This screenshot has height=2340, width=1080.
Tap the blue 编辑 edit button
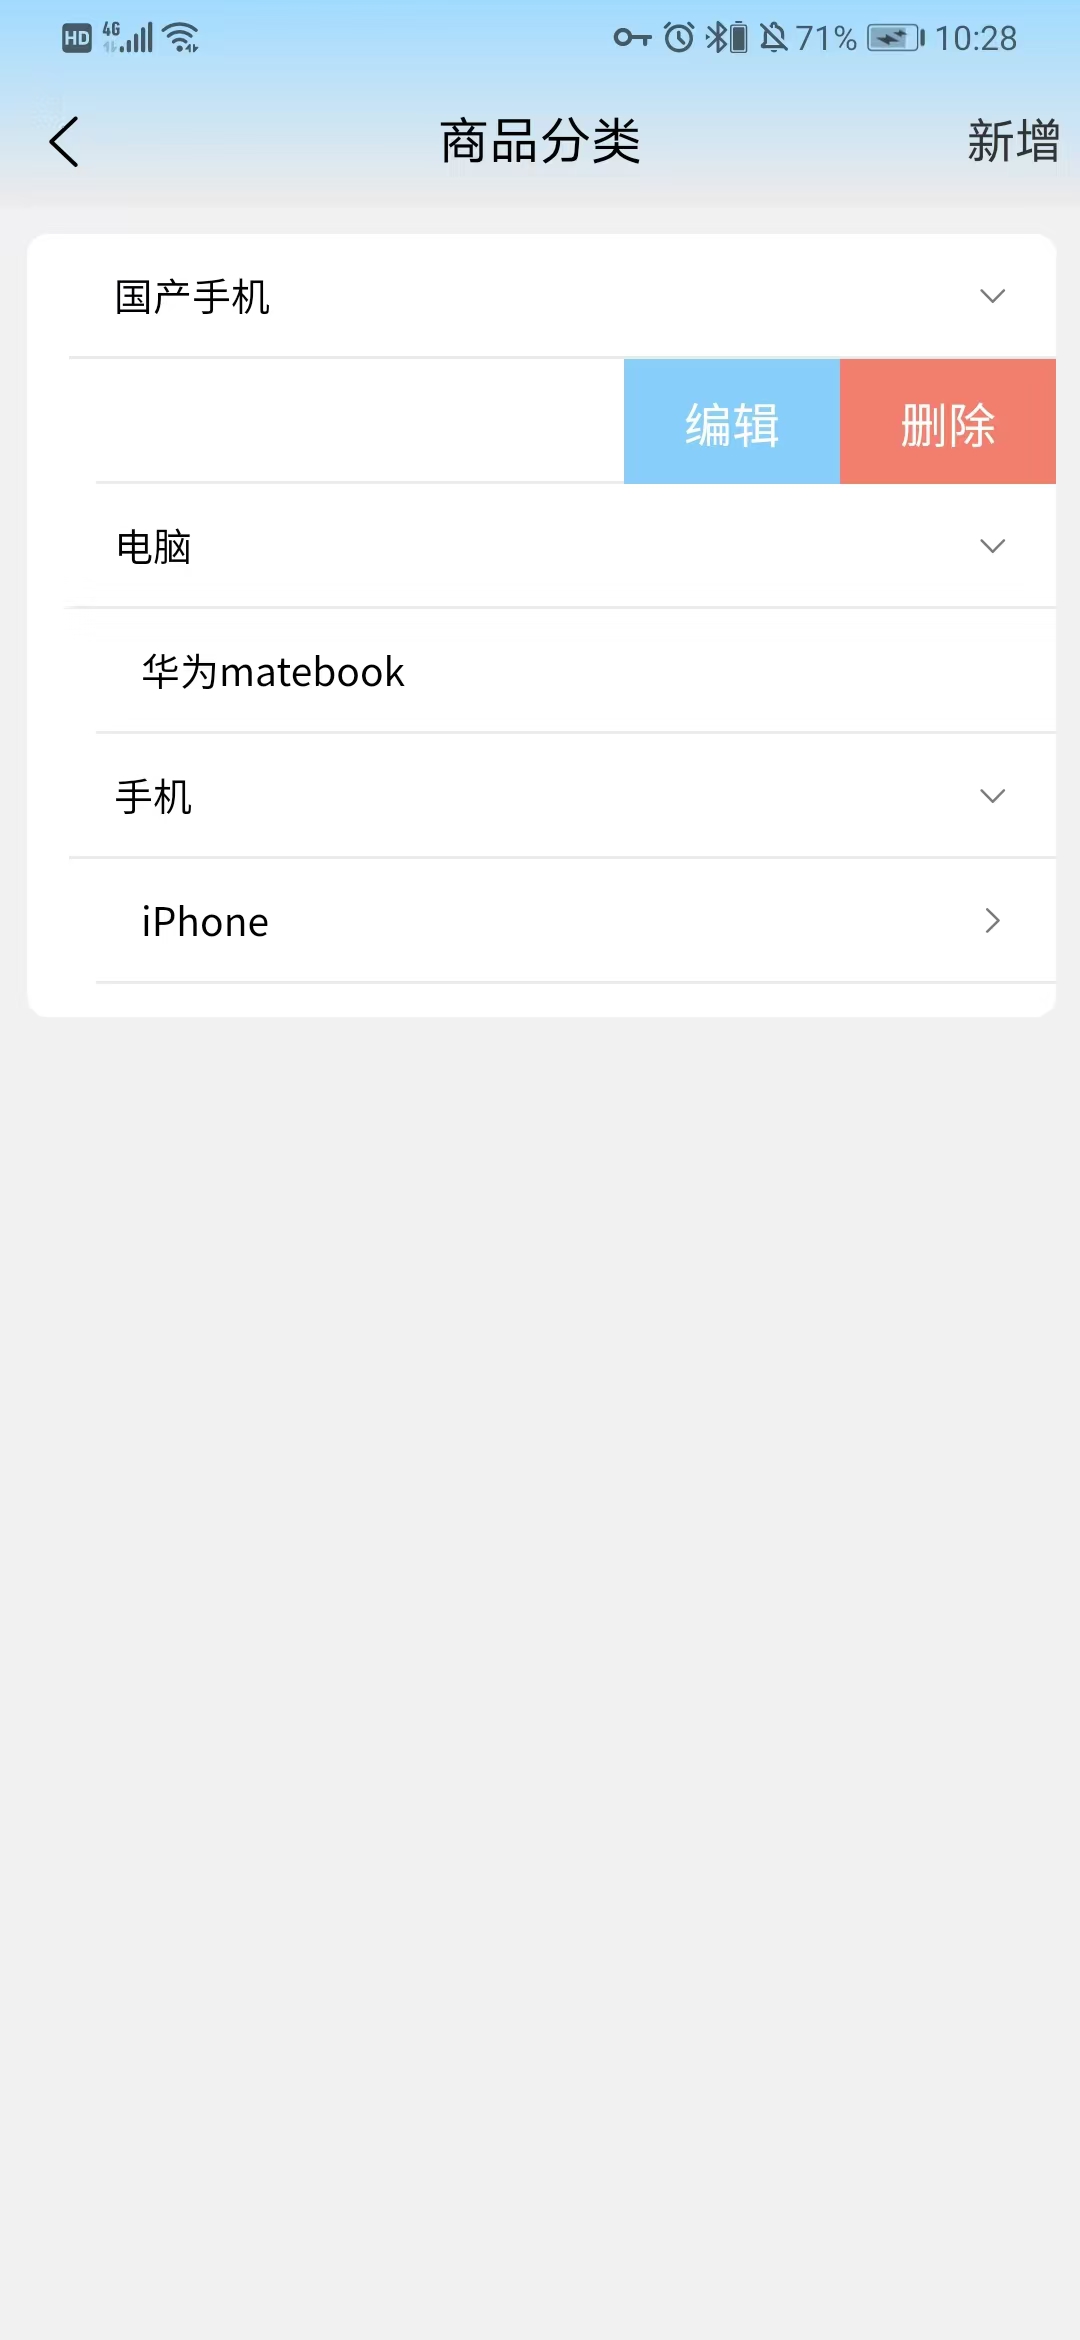tap(732, 422)
